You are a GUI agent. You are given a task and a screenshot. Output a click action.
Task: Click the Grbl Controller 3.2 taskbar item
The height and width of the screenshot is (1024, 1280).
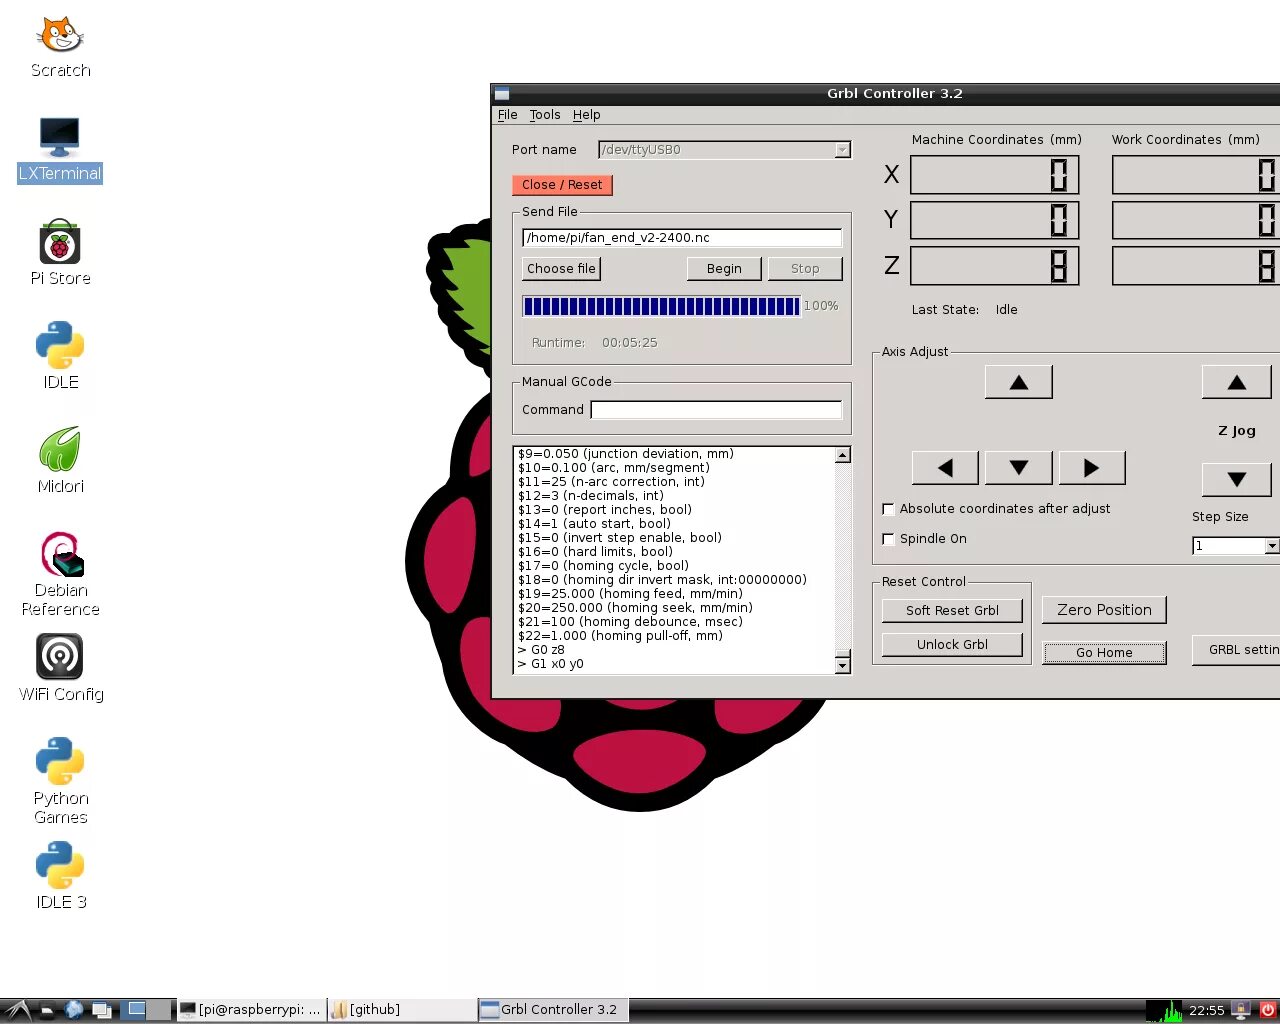(x=553, y=1010)
